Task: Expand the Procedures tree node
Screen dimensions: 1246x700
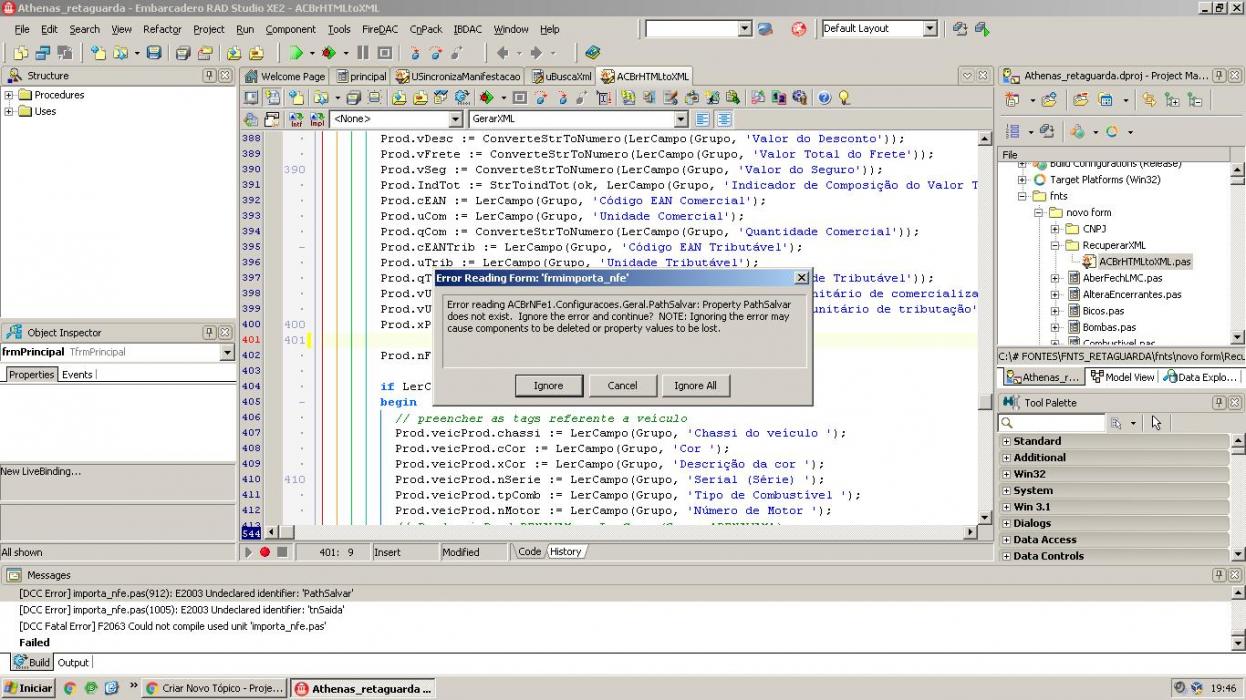Action: pyautogui.click(x=9, y=95)
